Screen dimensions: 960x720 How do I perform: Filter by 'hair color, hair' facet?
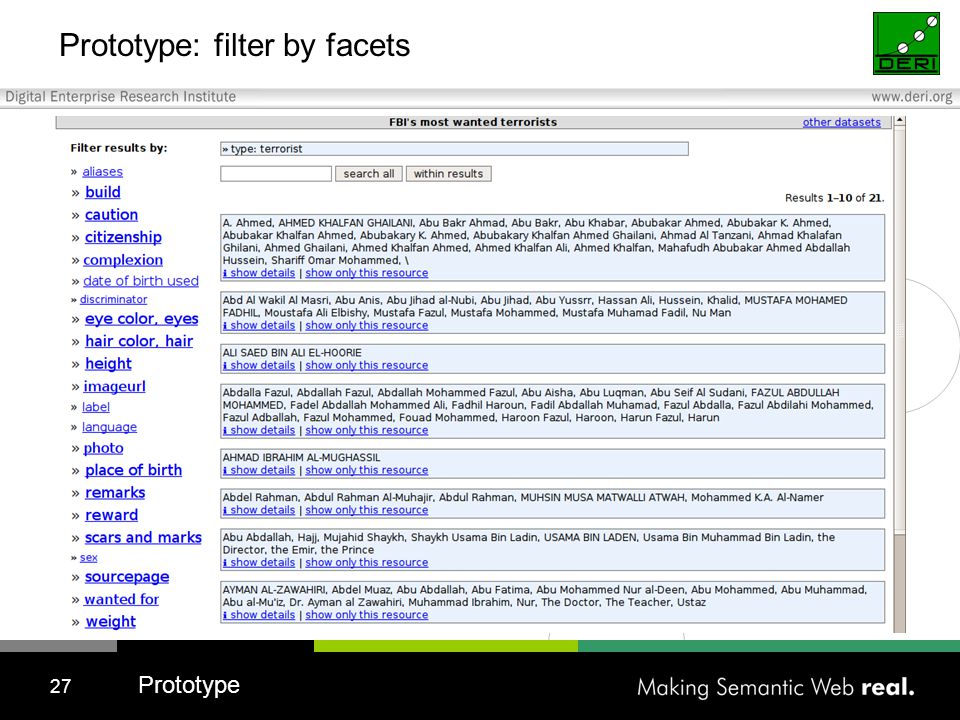pos(139,341)
